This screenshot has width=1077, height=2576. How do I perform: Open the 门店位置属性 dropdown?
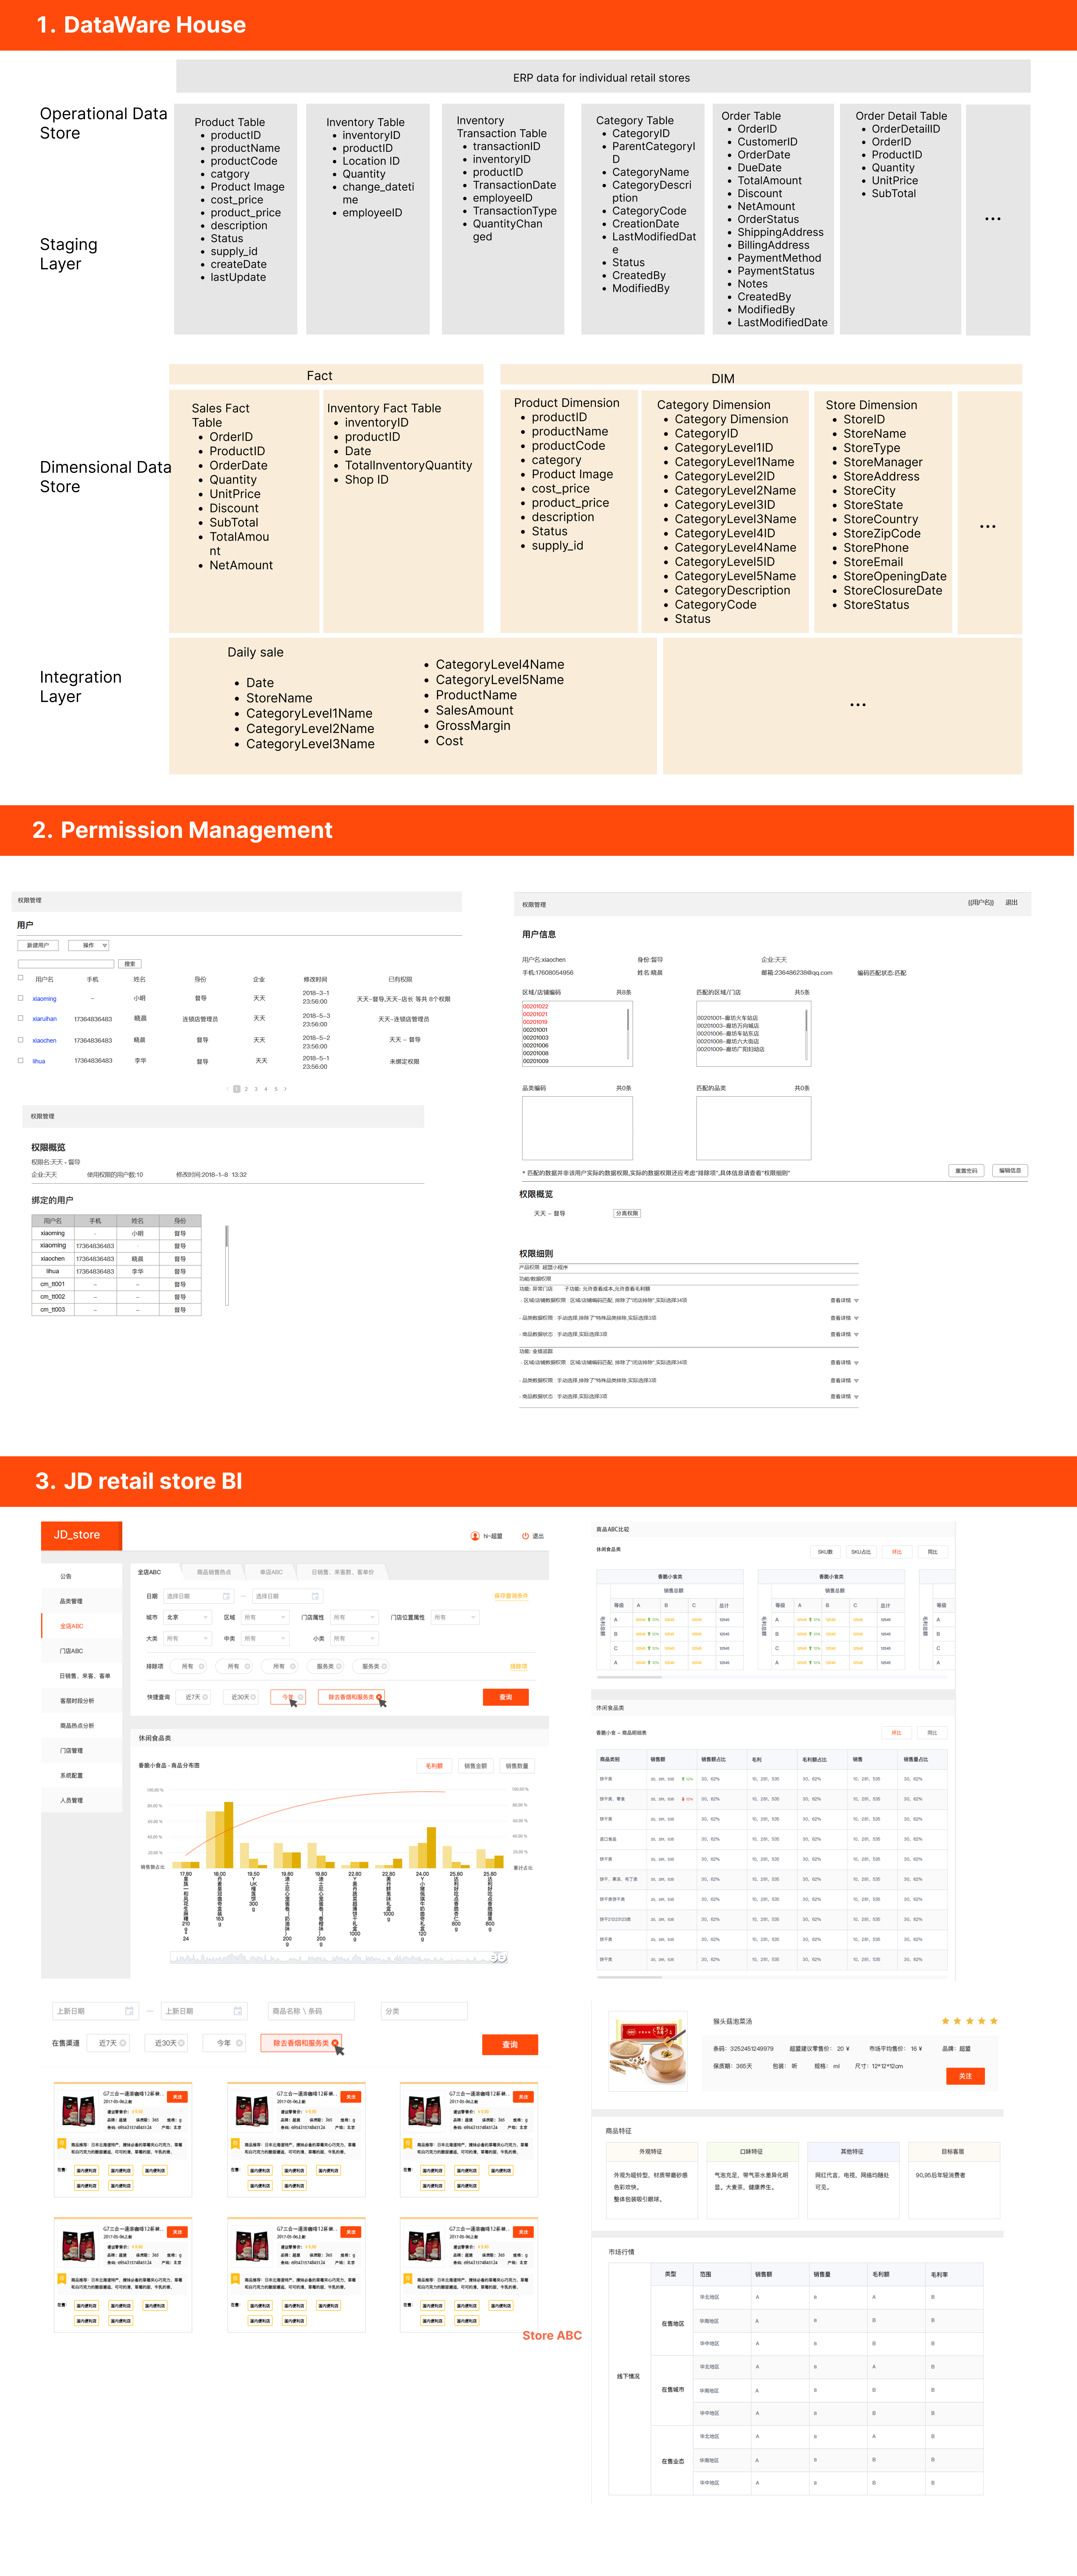pos(455,1617)
